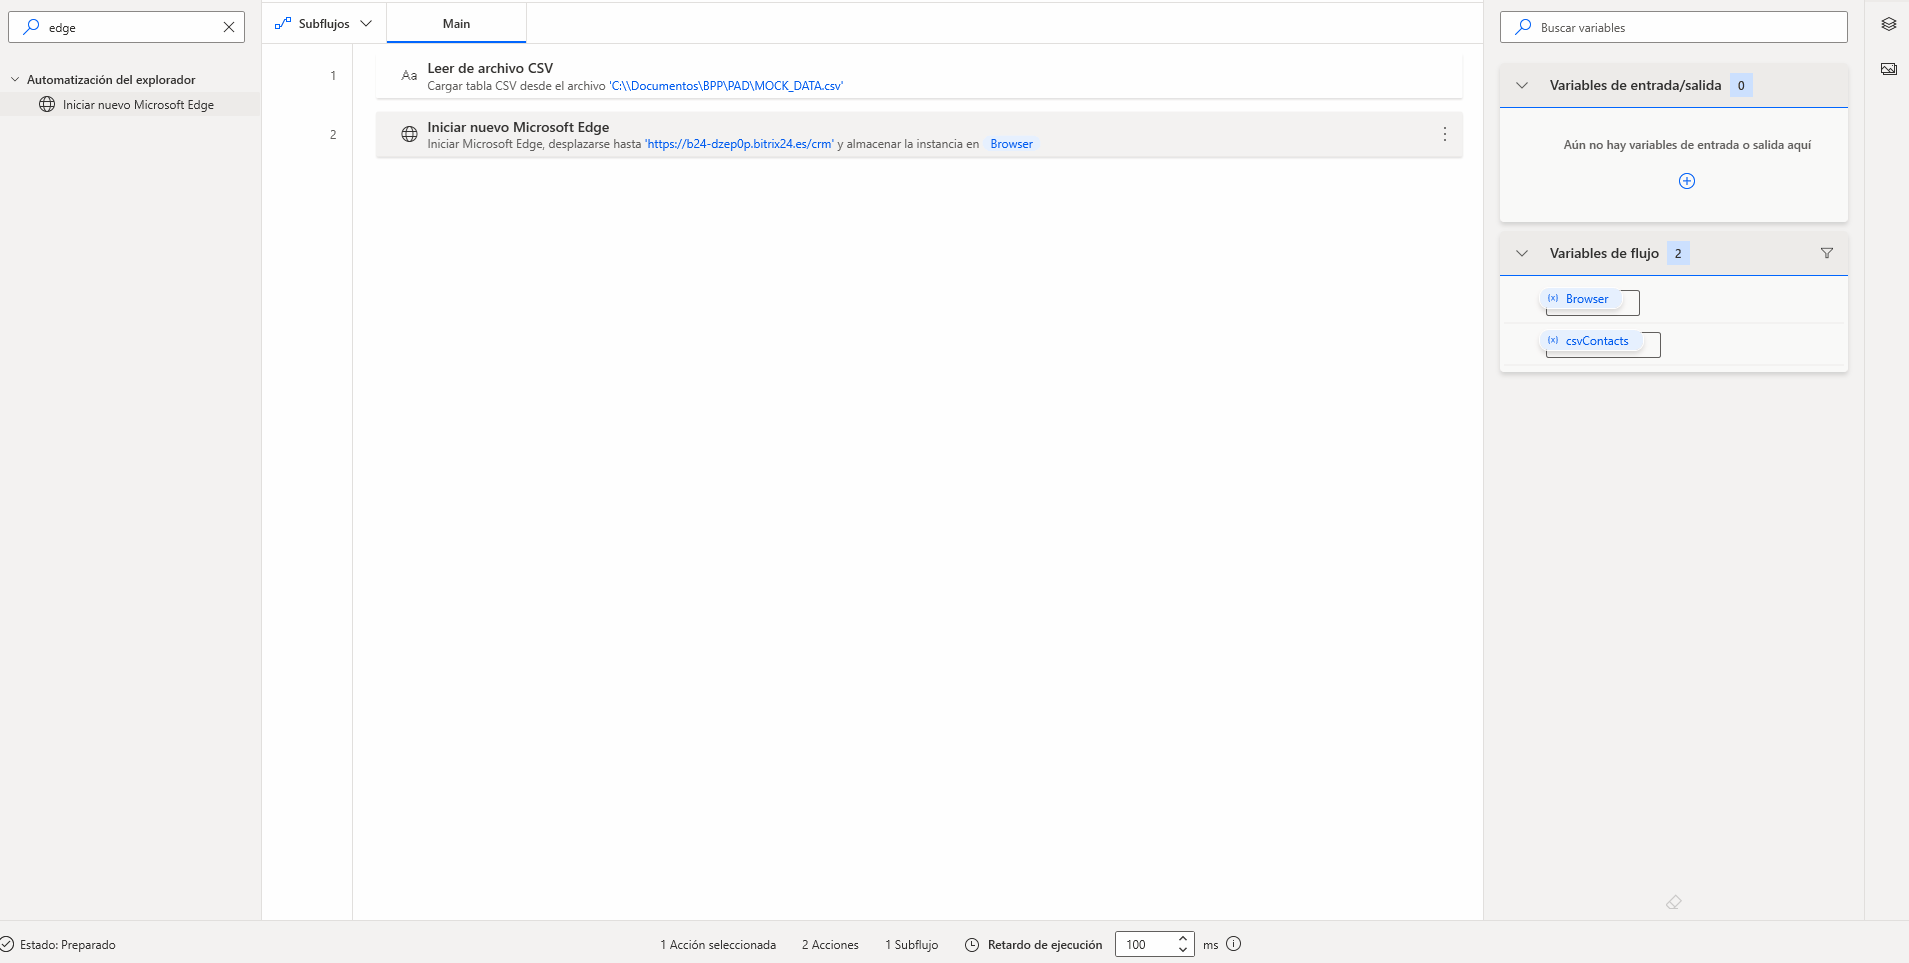Switch to the Main tab

(x=456, y=23)
